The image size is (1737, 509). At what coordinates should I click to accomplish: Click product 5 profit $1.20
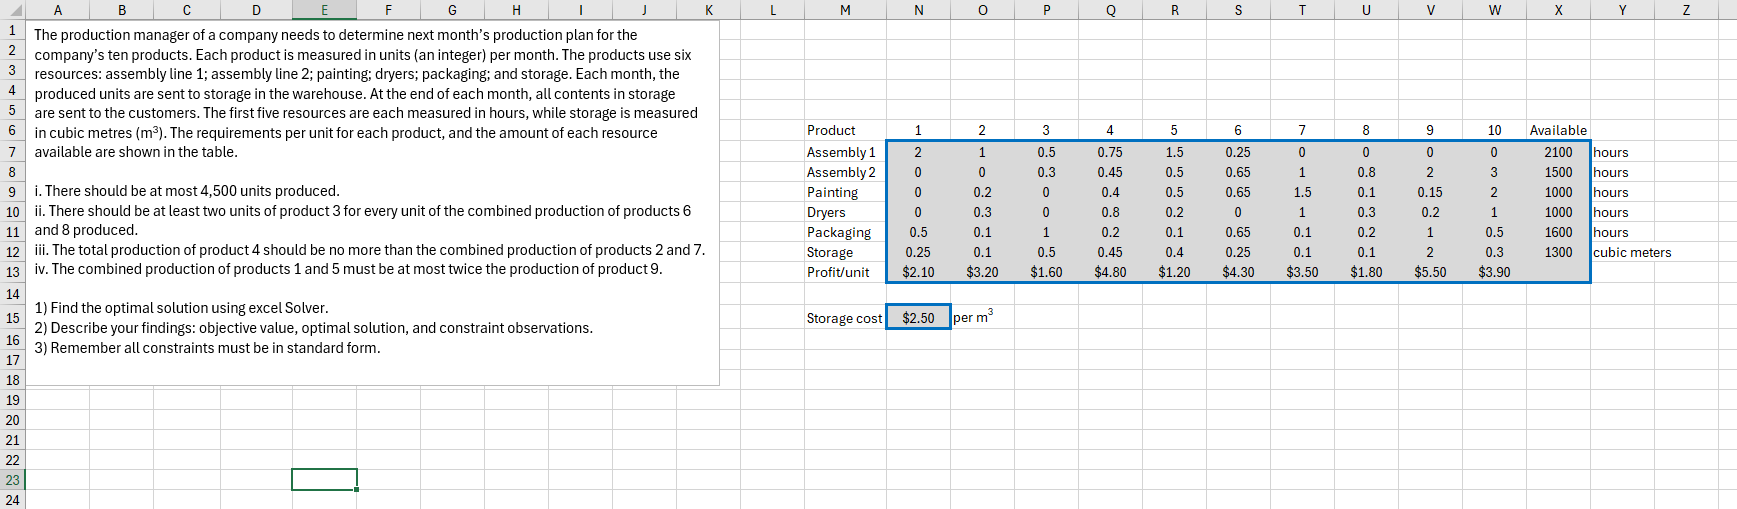1174,272
